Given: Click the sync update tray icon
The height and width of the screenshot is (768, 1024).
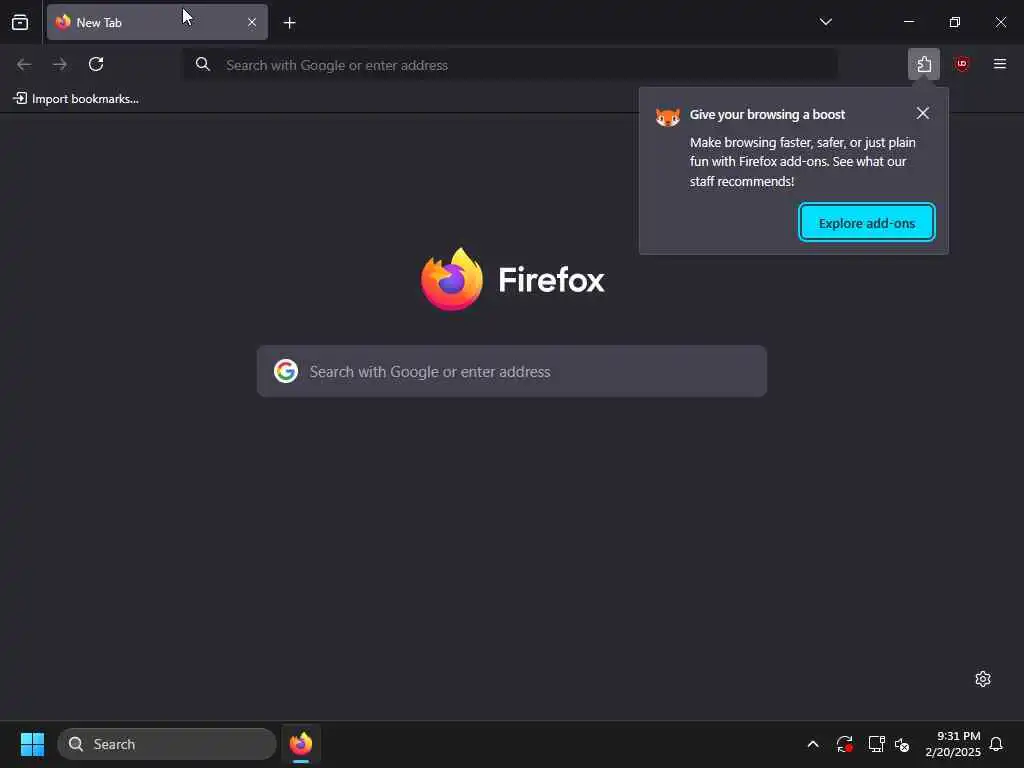Looking at the screenshot, I should tap(844, 744).
